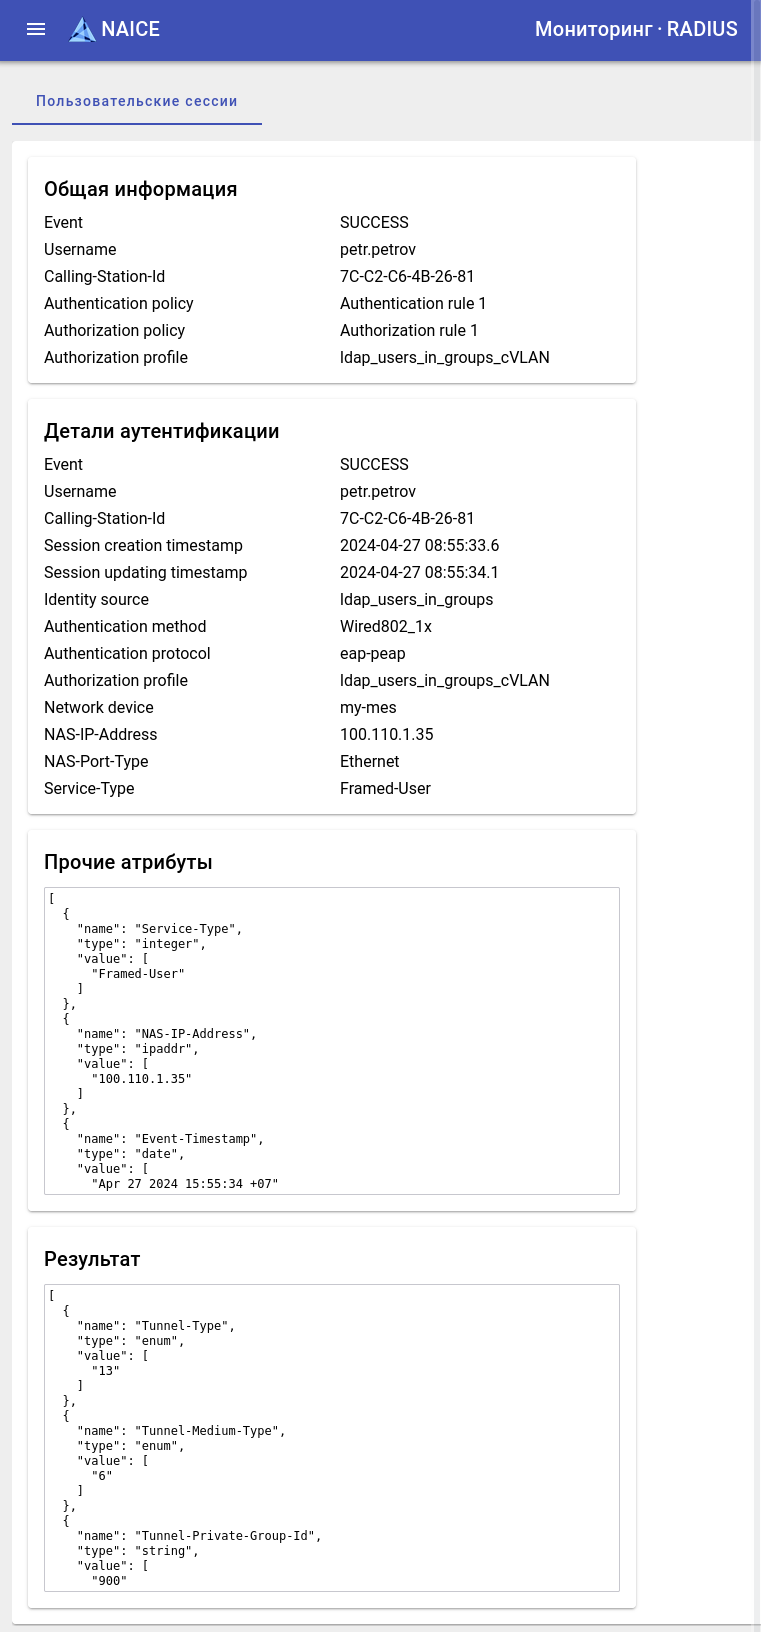Open the hamburger navigation menu
The image size is (761, 1632).
(x=36, y=29)
